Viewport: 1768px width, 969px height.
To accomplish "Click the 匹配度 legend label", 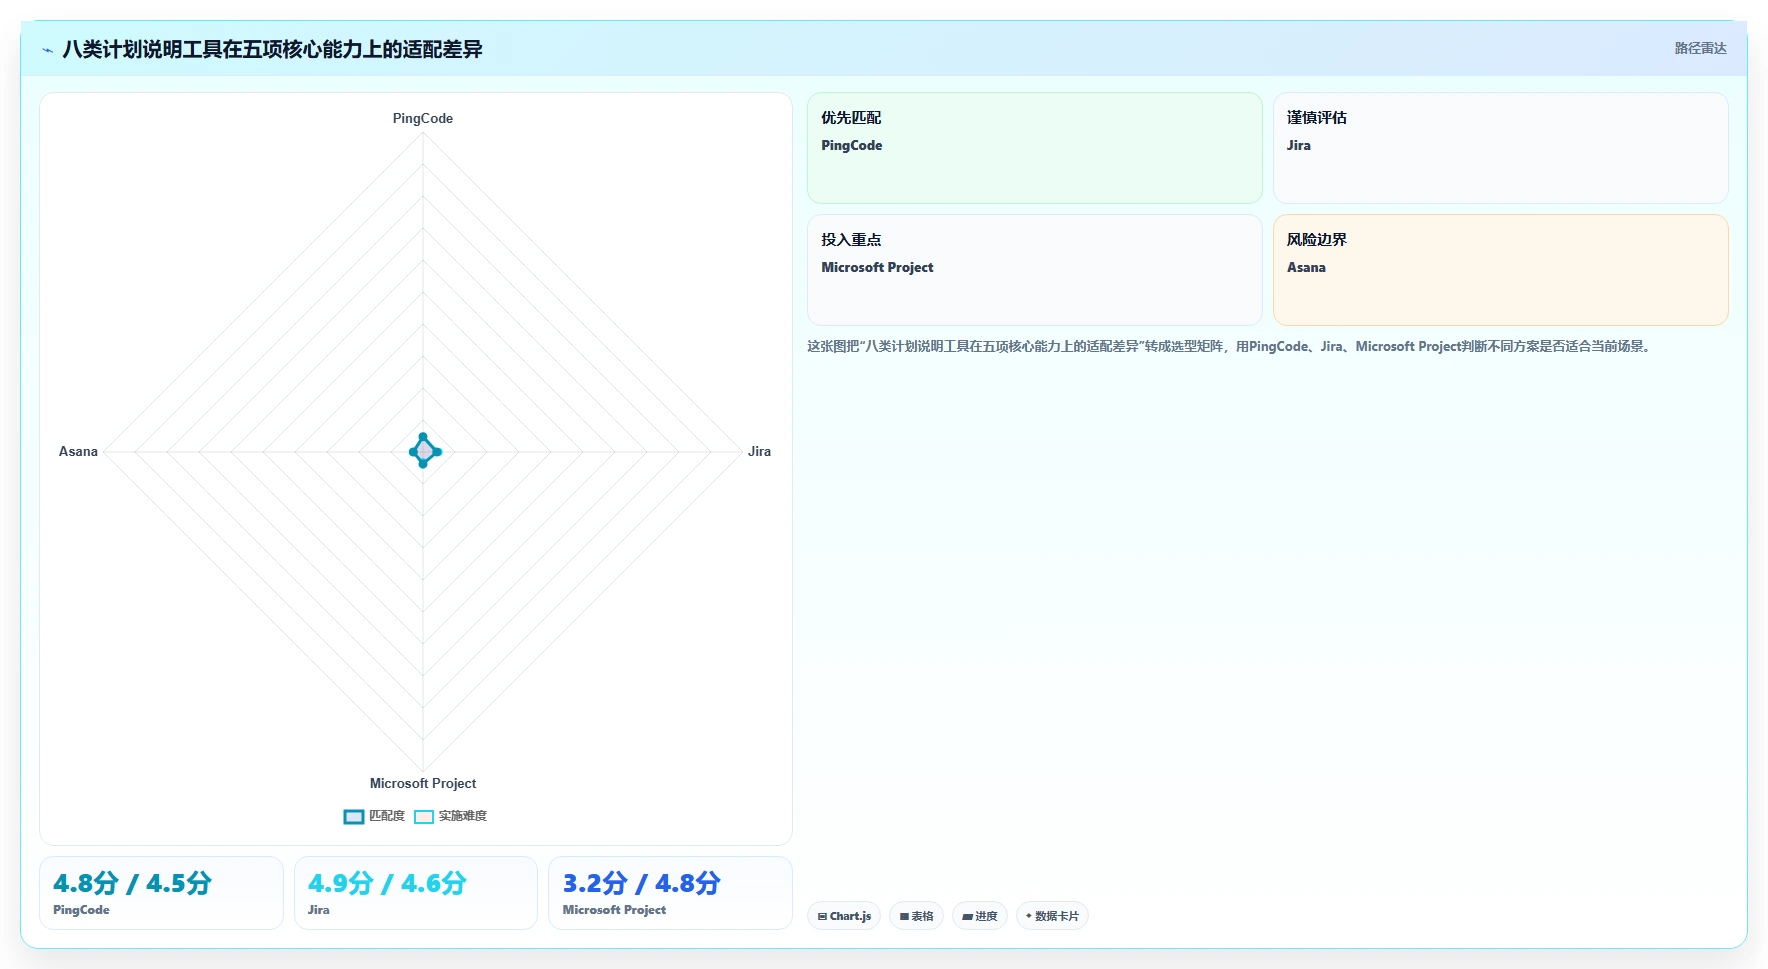I will click(387, 816).
